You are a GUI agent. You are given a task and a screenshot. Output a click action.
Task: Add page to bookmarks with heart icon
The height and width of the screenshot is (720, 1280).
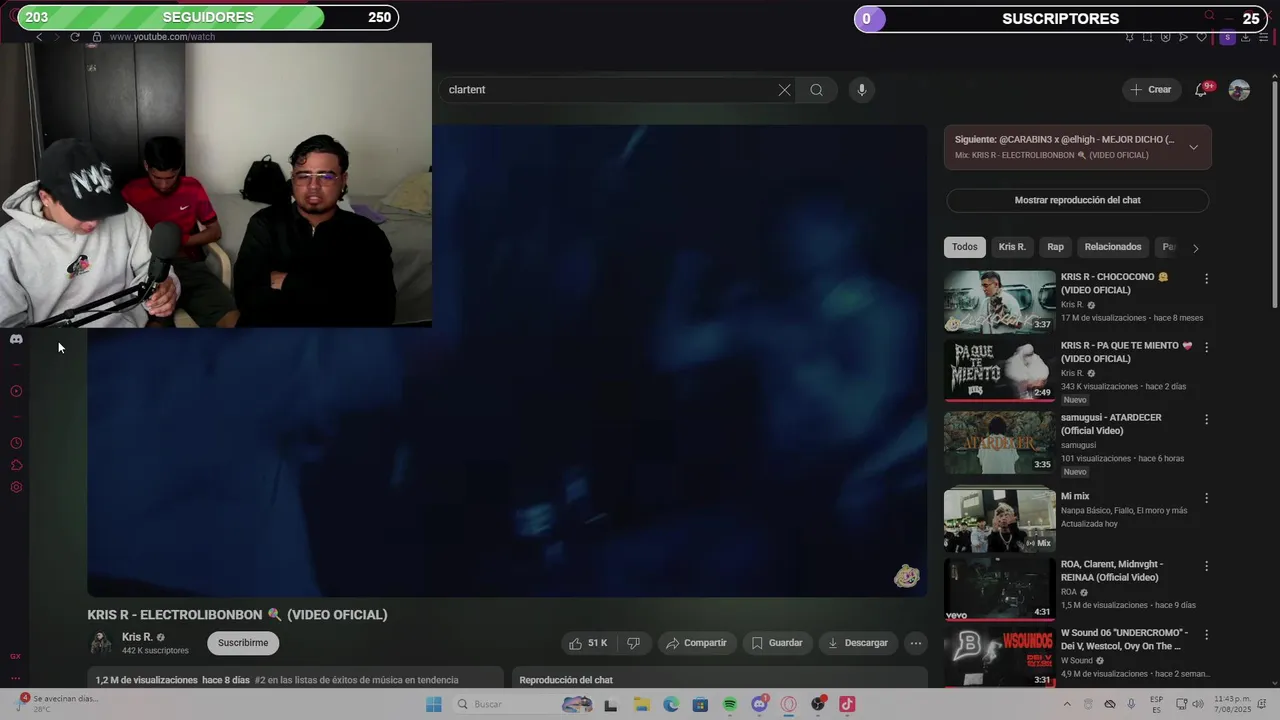point(1201,37)
